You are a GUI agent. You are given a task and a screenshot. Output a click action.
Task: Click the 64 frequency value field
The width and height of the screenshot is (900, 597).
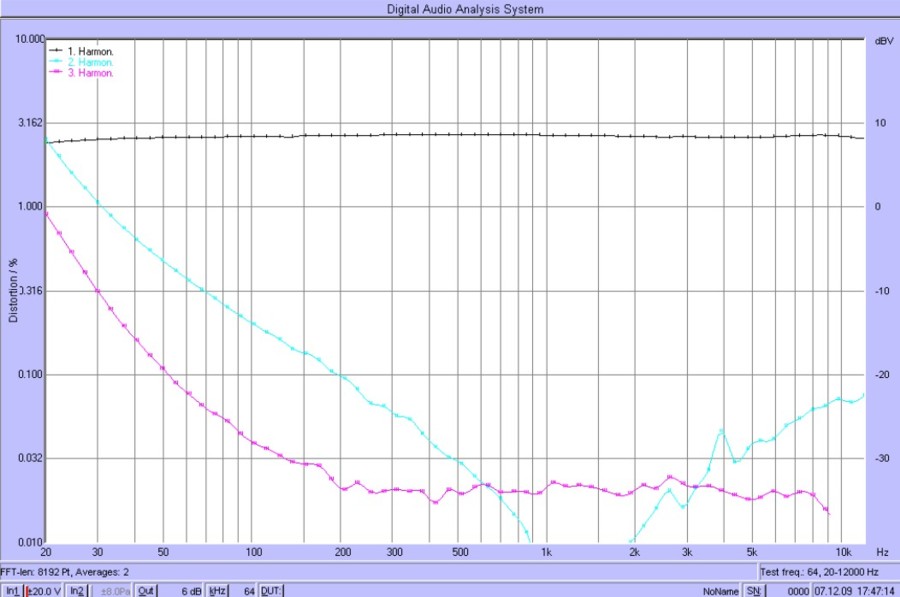[246, 590]
